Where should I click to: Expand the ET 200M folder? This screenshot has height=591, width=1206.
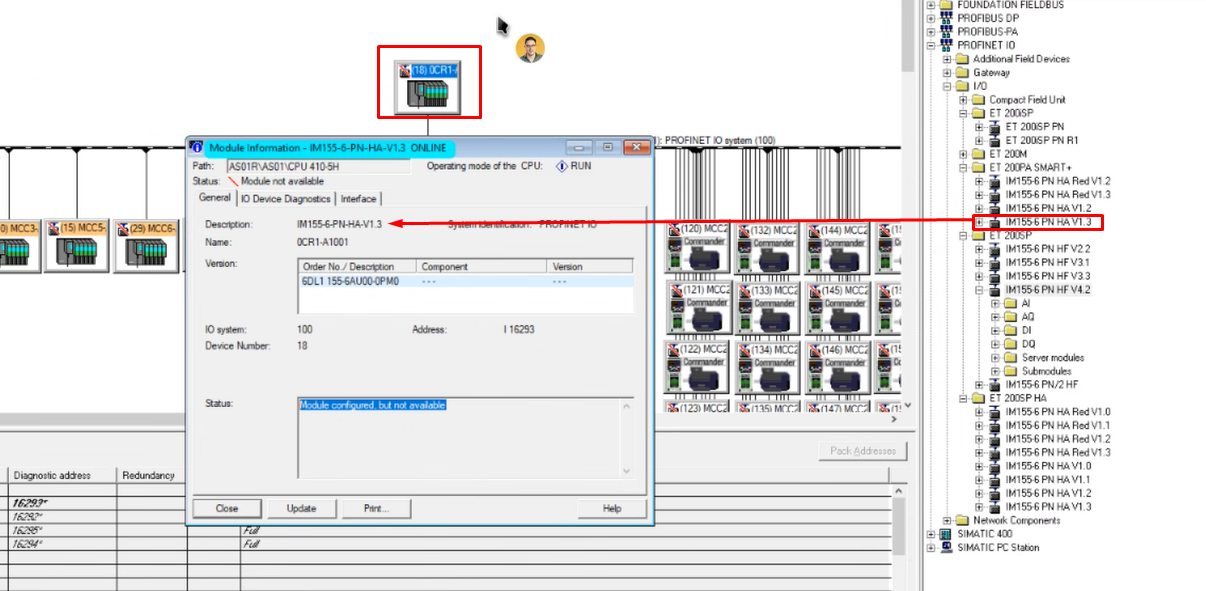tap(963, 154)
